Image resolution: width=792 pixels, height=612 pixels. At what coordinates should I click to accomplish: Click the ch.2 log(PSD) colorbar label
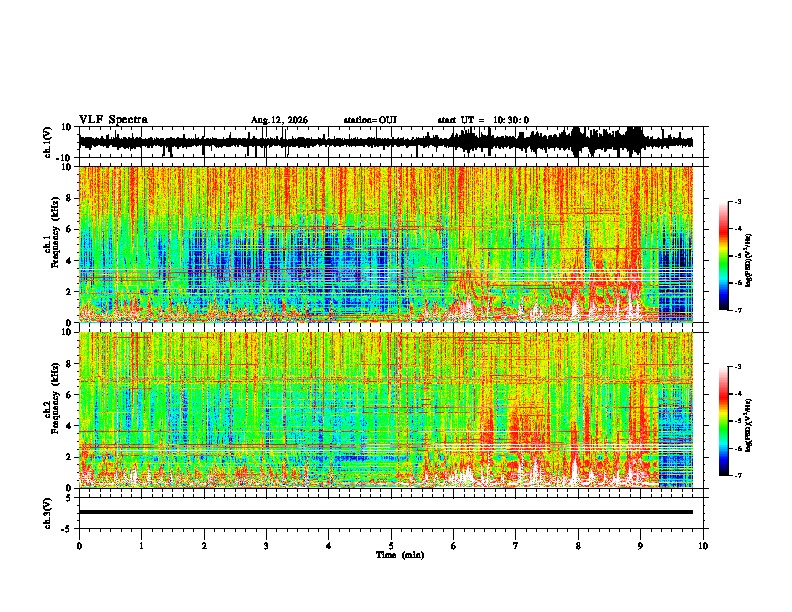[749, 425]
